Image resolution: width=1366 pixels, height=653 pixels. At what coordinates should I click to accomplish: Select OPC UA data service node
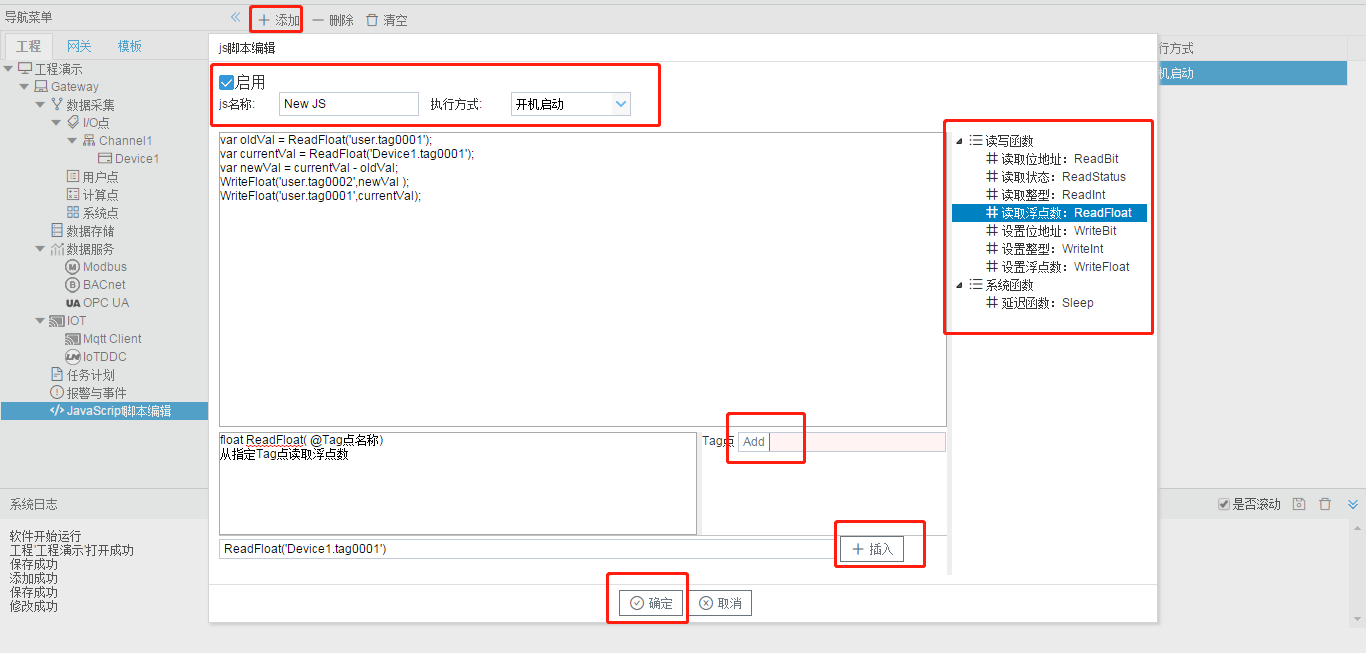coord(97,303)
